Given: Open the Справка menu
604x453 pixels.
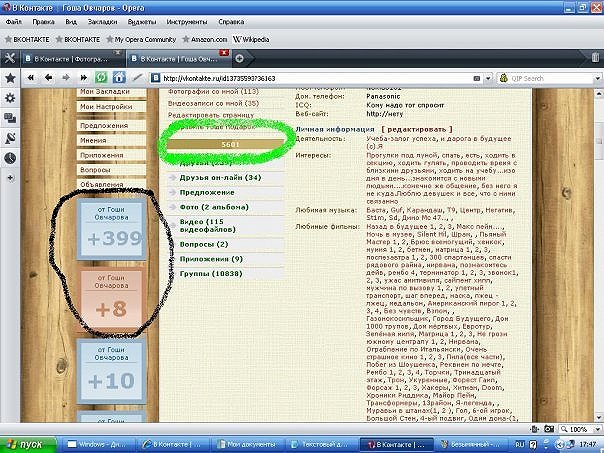Looking at the screenshot, I should (231, 22).
